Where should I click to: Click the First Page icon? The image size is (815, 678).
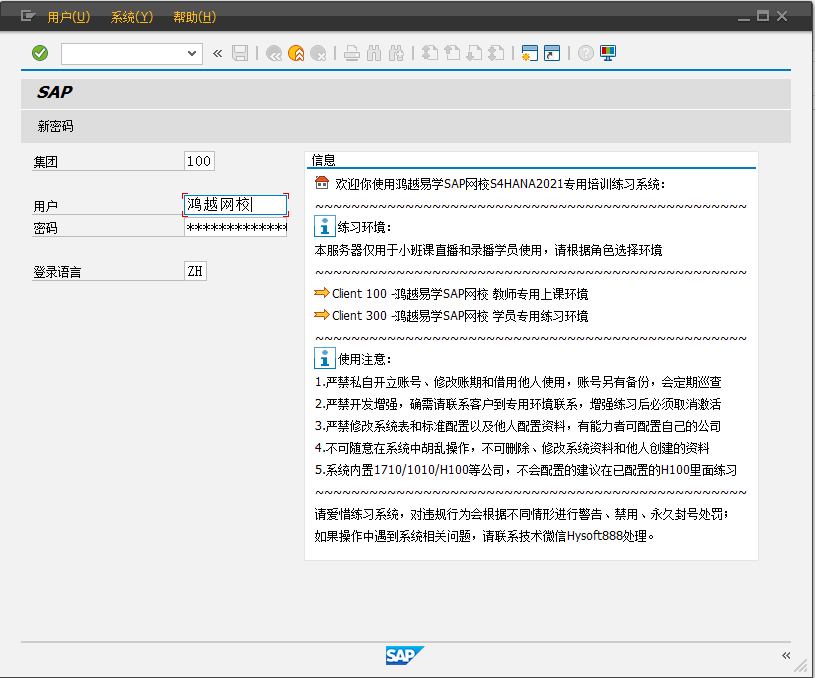(x=430, y=53)
